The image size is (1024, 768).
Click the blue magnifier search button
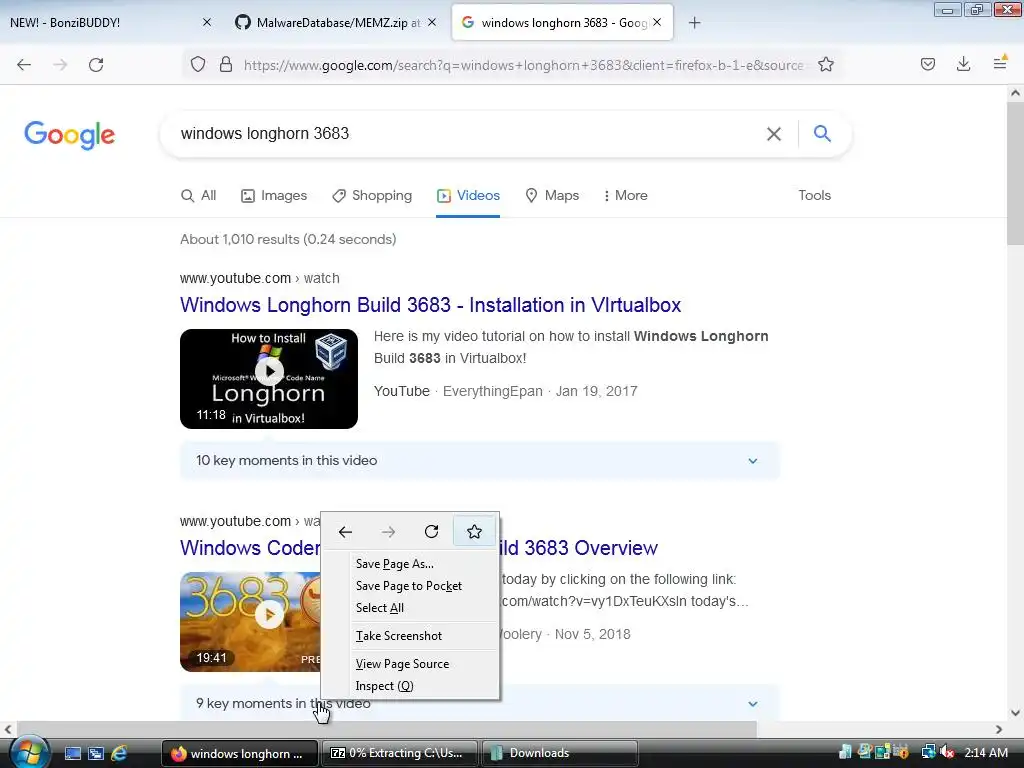822,134
